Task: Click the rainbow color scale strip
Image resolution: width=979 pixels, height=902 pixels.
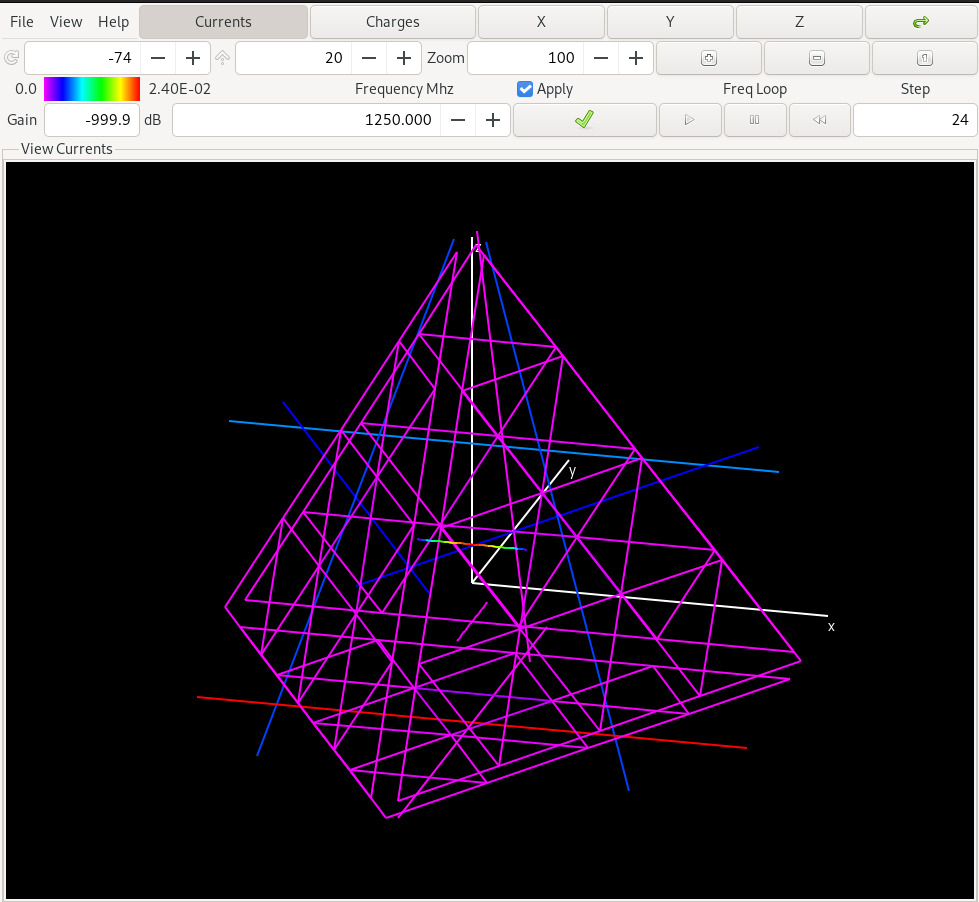Action: (91, 88)
